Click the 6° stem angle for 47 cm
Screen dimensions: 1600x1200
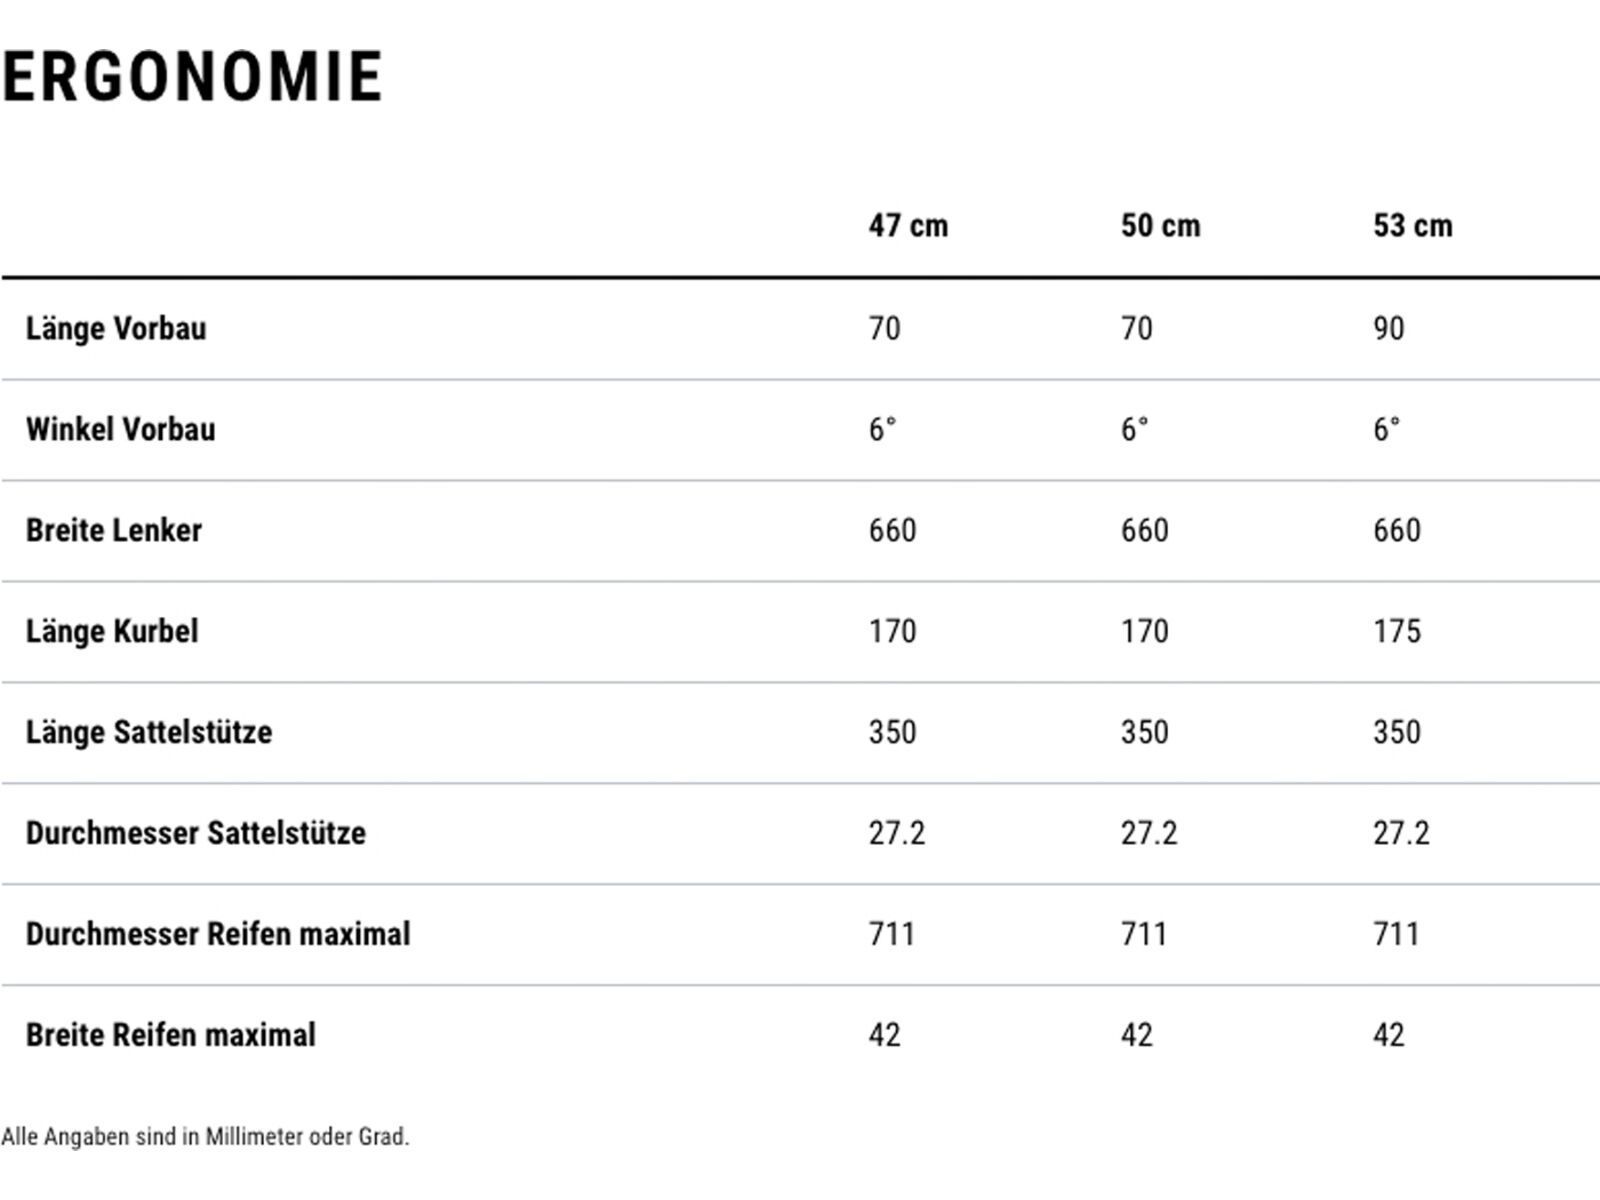tap(882, 430)
